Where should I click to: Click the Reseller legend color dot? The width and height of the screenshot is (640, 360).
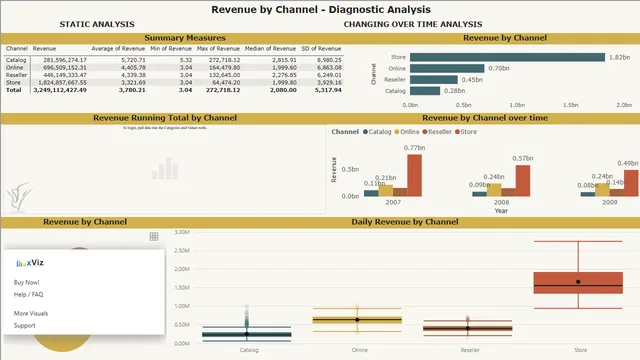pos(424,132)
